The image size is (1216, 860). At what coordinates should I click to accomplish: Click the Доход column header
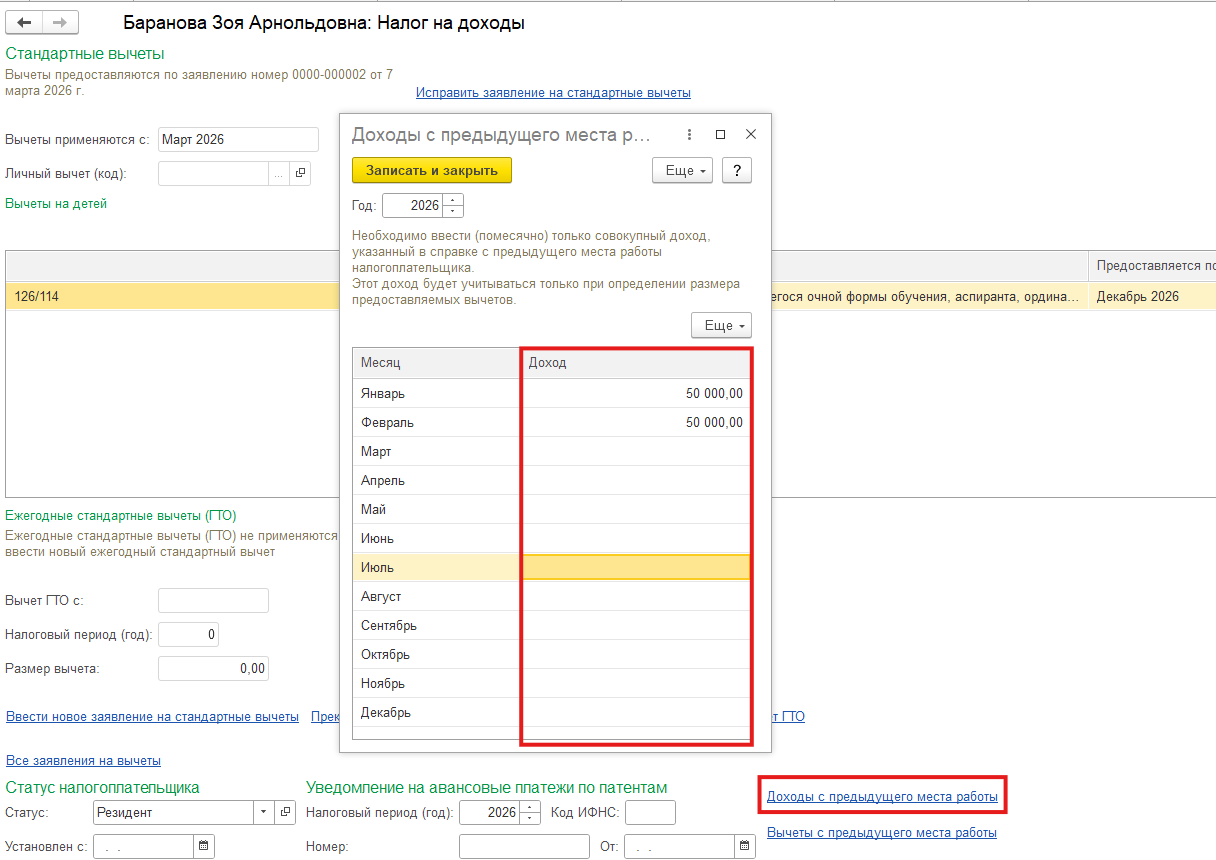click(636, 363)
